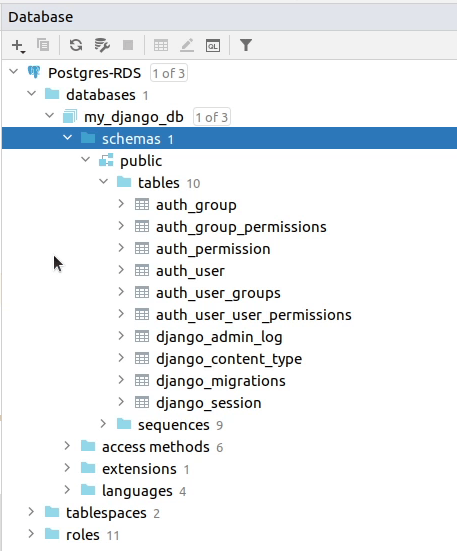Select the django_content_type table
Image resolution: width=457 pixels, height=551 pixels.
coord(229,359)
